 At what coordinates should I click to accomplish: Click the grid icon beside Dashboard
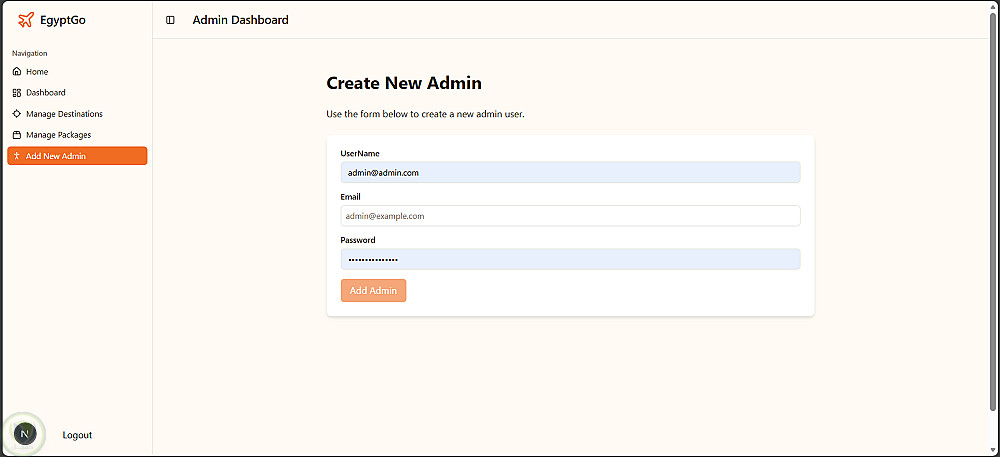pos(17,93)
